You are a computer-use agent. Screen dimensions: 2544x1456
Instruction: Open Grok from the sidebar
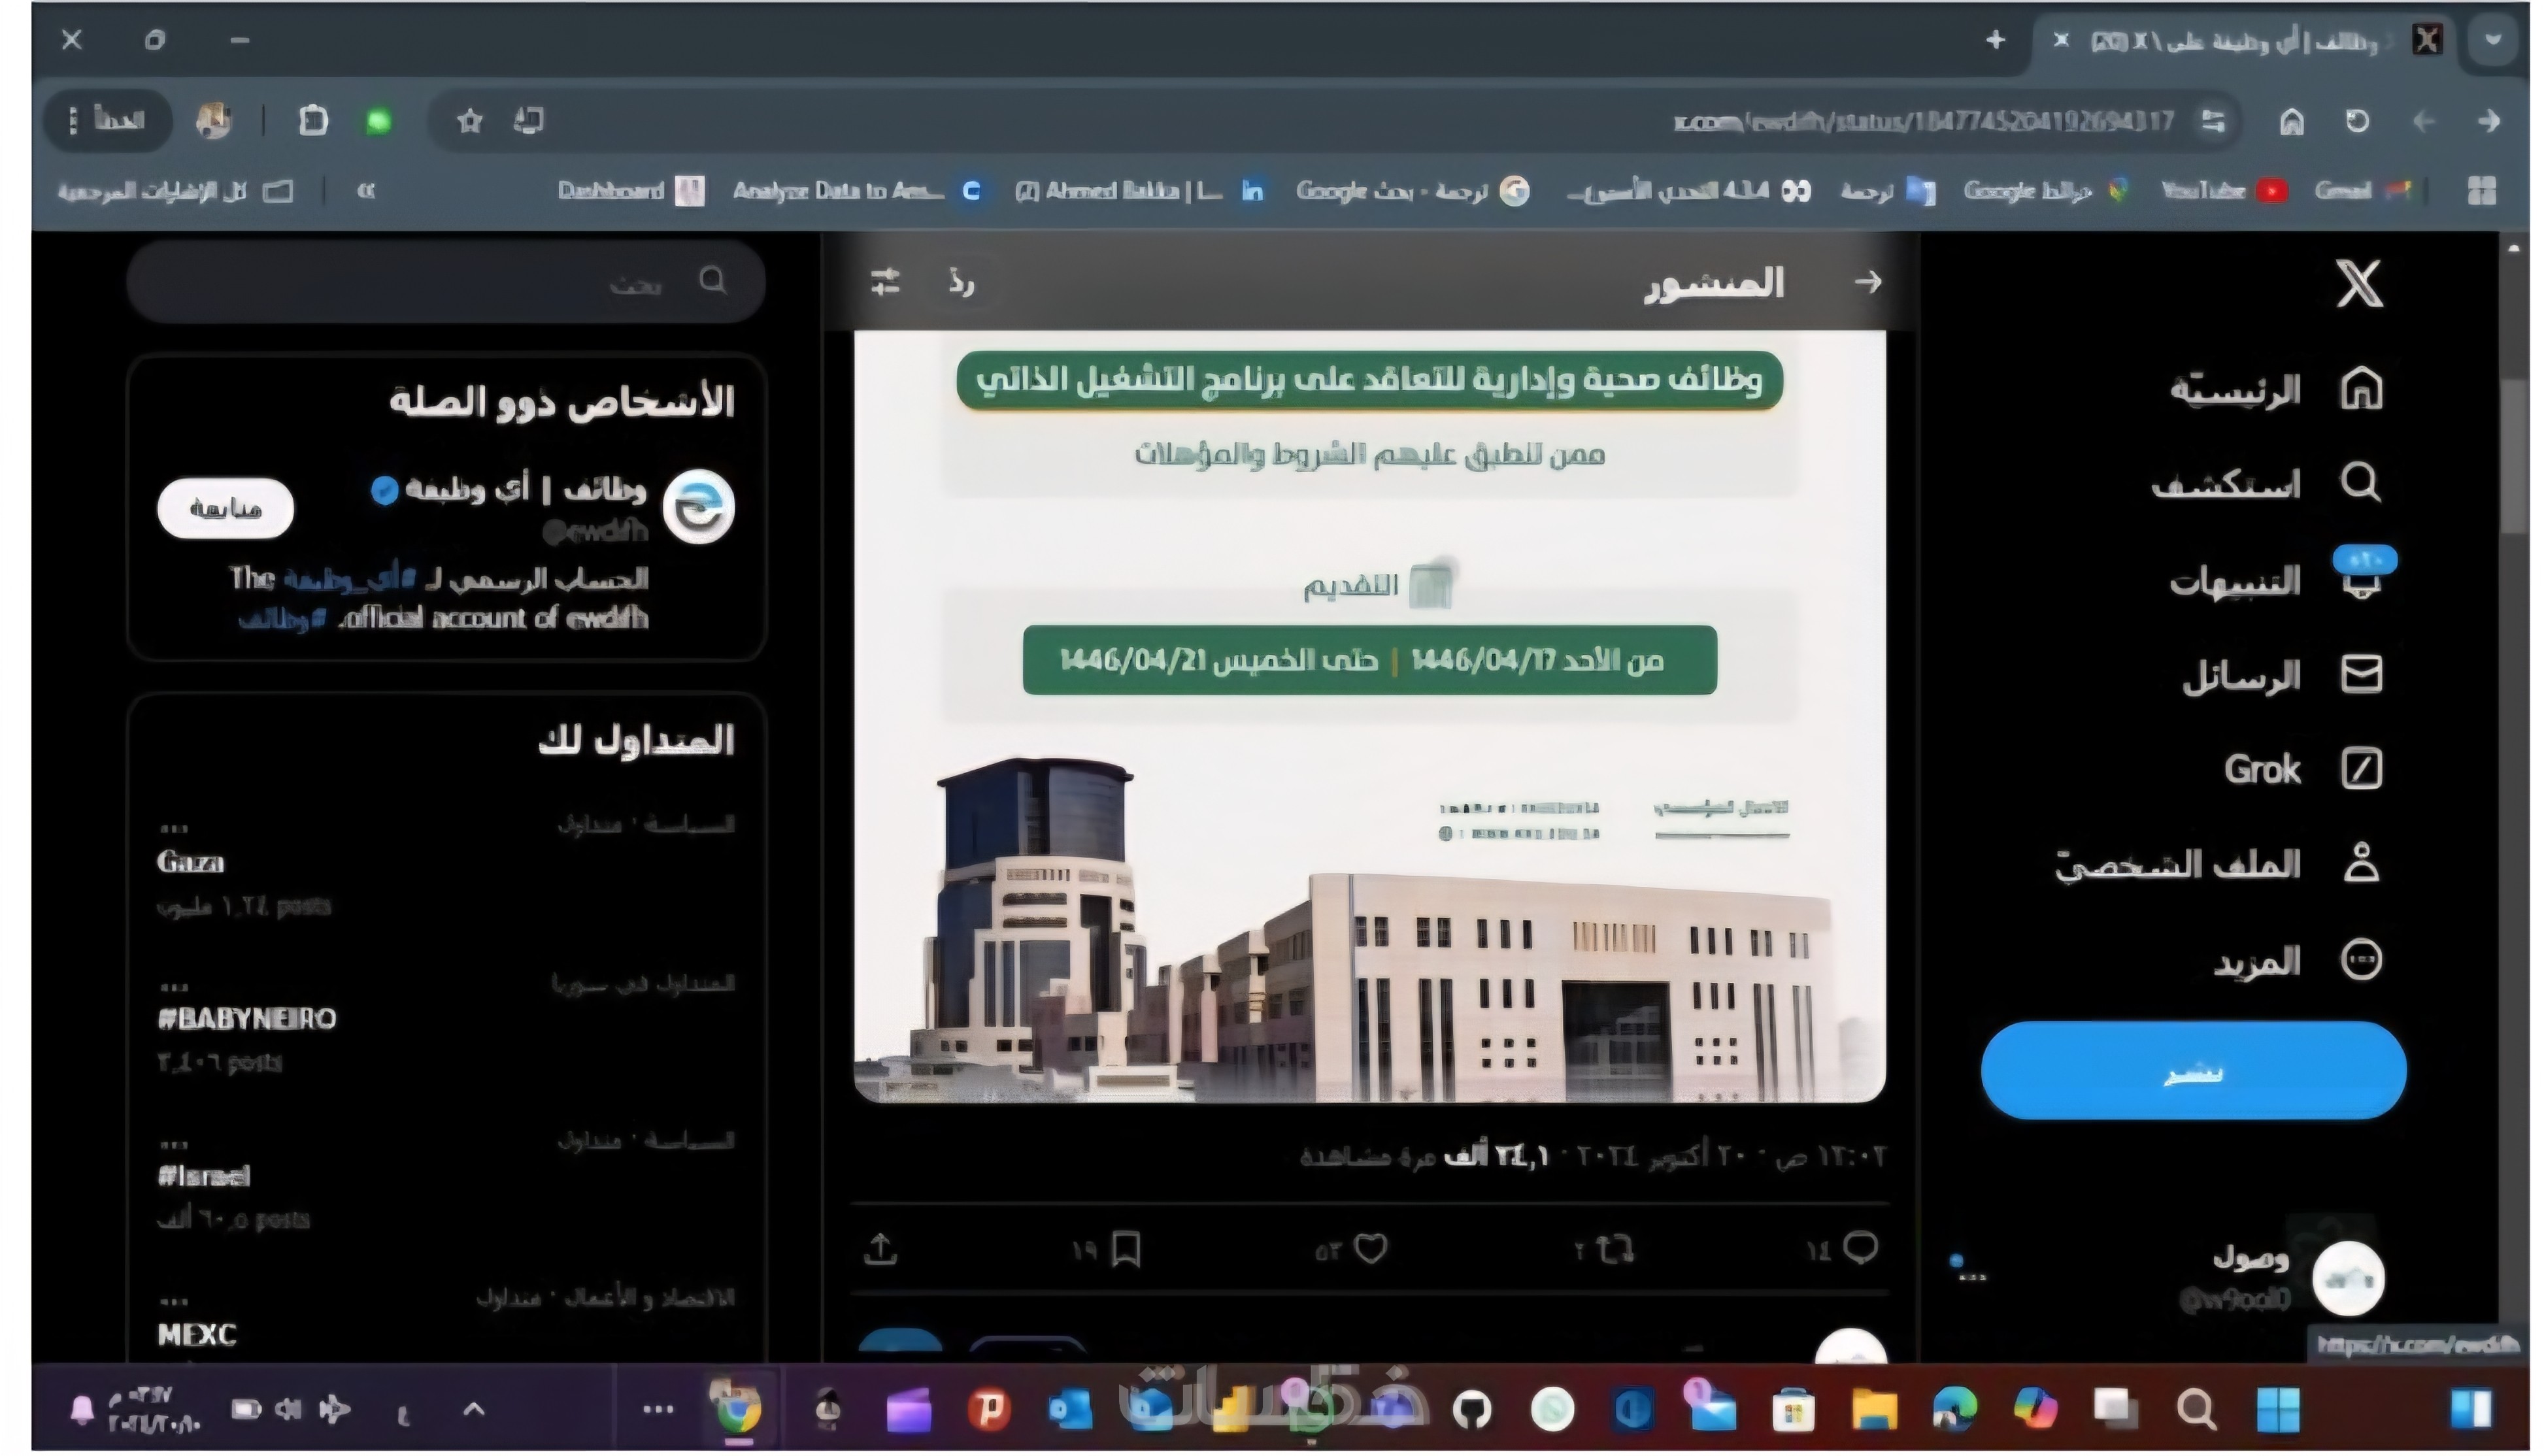click(x=2361, y=770)
